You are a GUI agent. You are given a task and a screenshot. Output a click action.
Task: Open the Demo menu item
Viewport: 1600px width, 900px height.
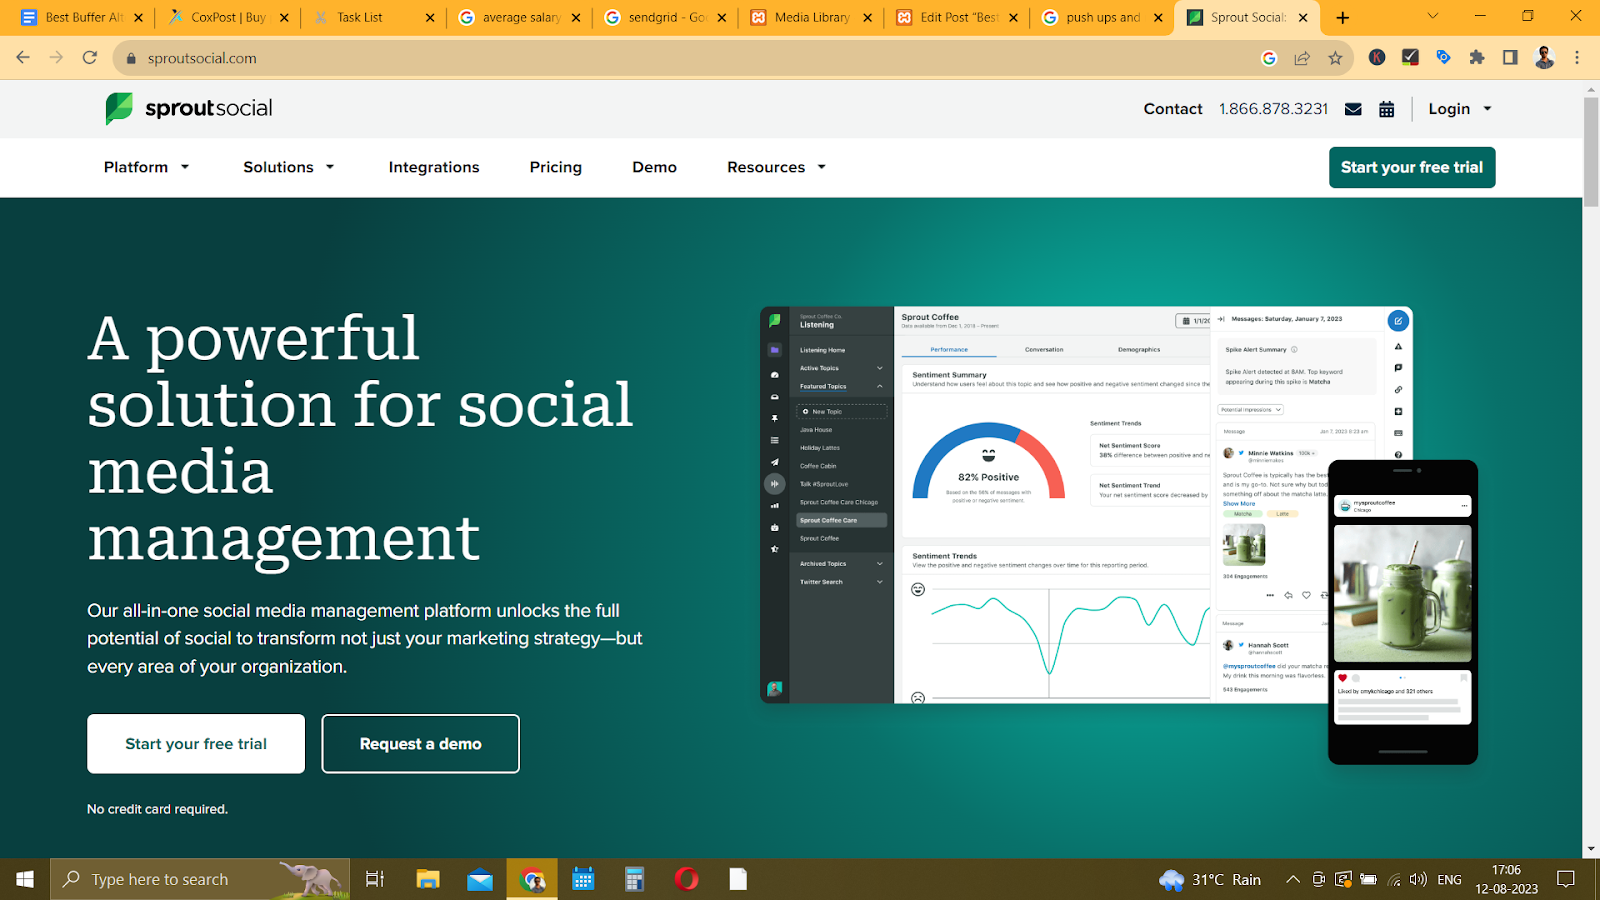coord(655,167)
